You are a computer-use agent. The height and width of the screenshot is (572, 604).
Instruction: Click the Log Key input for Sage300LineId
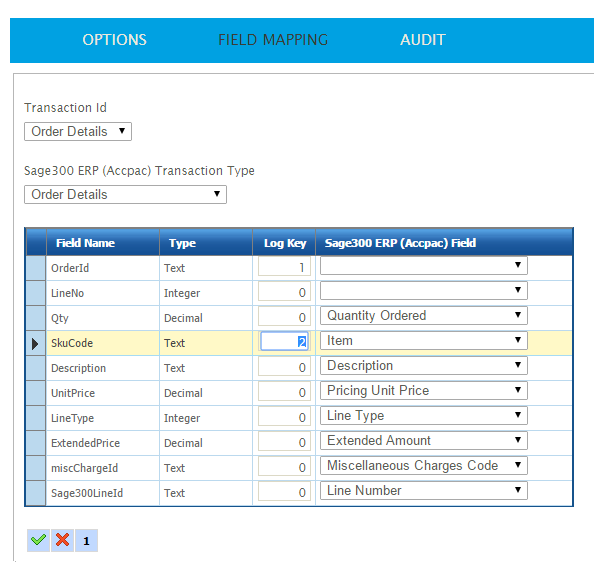(285, 492)
